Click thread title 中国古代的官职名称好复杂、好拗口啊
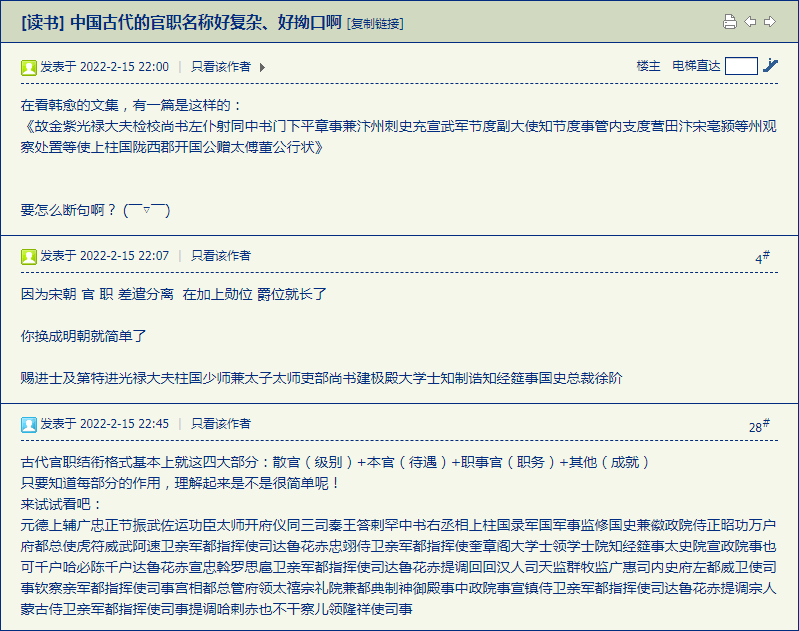 [x=206, y=23]
